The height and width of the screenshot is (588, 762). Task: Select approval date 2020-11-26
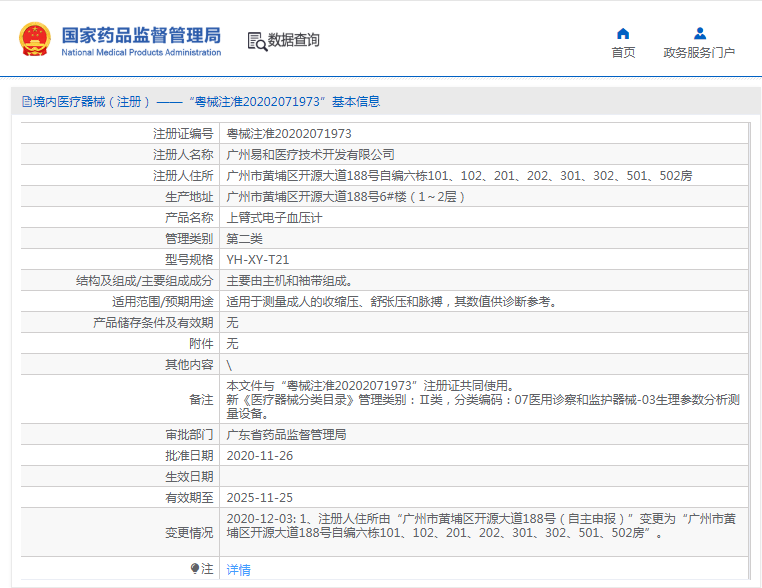click(260, 455)
